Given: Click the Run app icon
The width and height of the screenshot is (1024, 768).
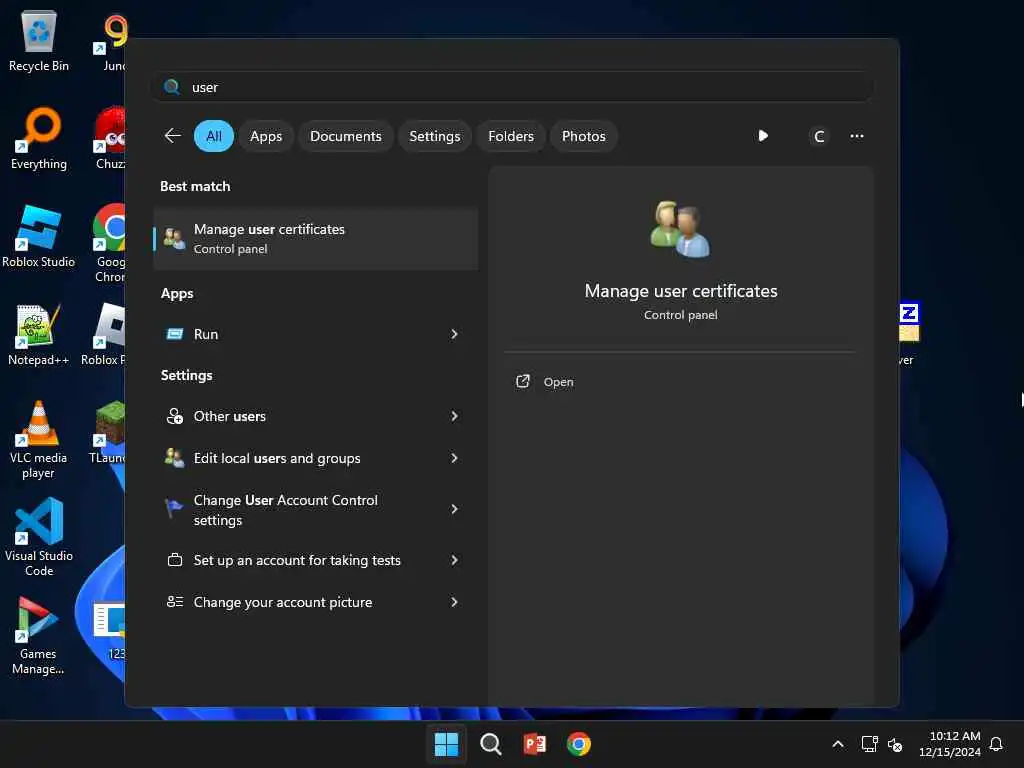Looking at the screenshot, I should (175, 334).
